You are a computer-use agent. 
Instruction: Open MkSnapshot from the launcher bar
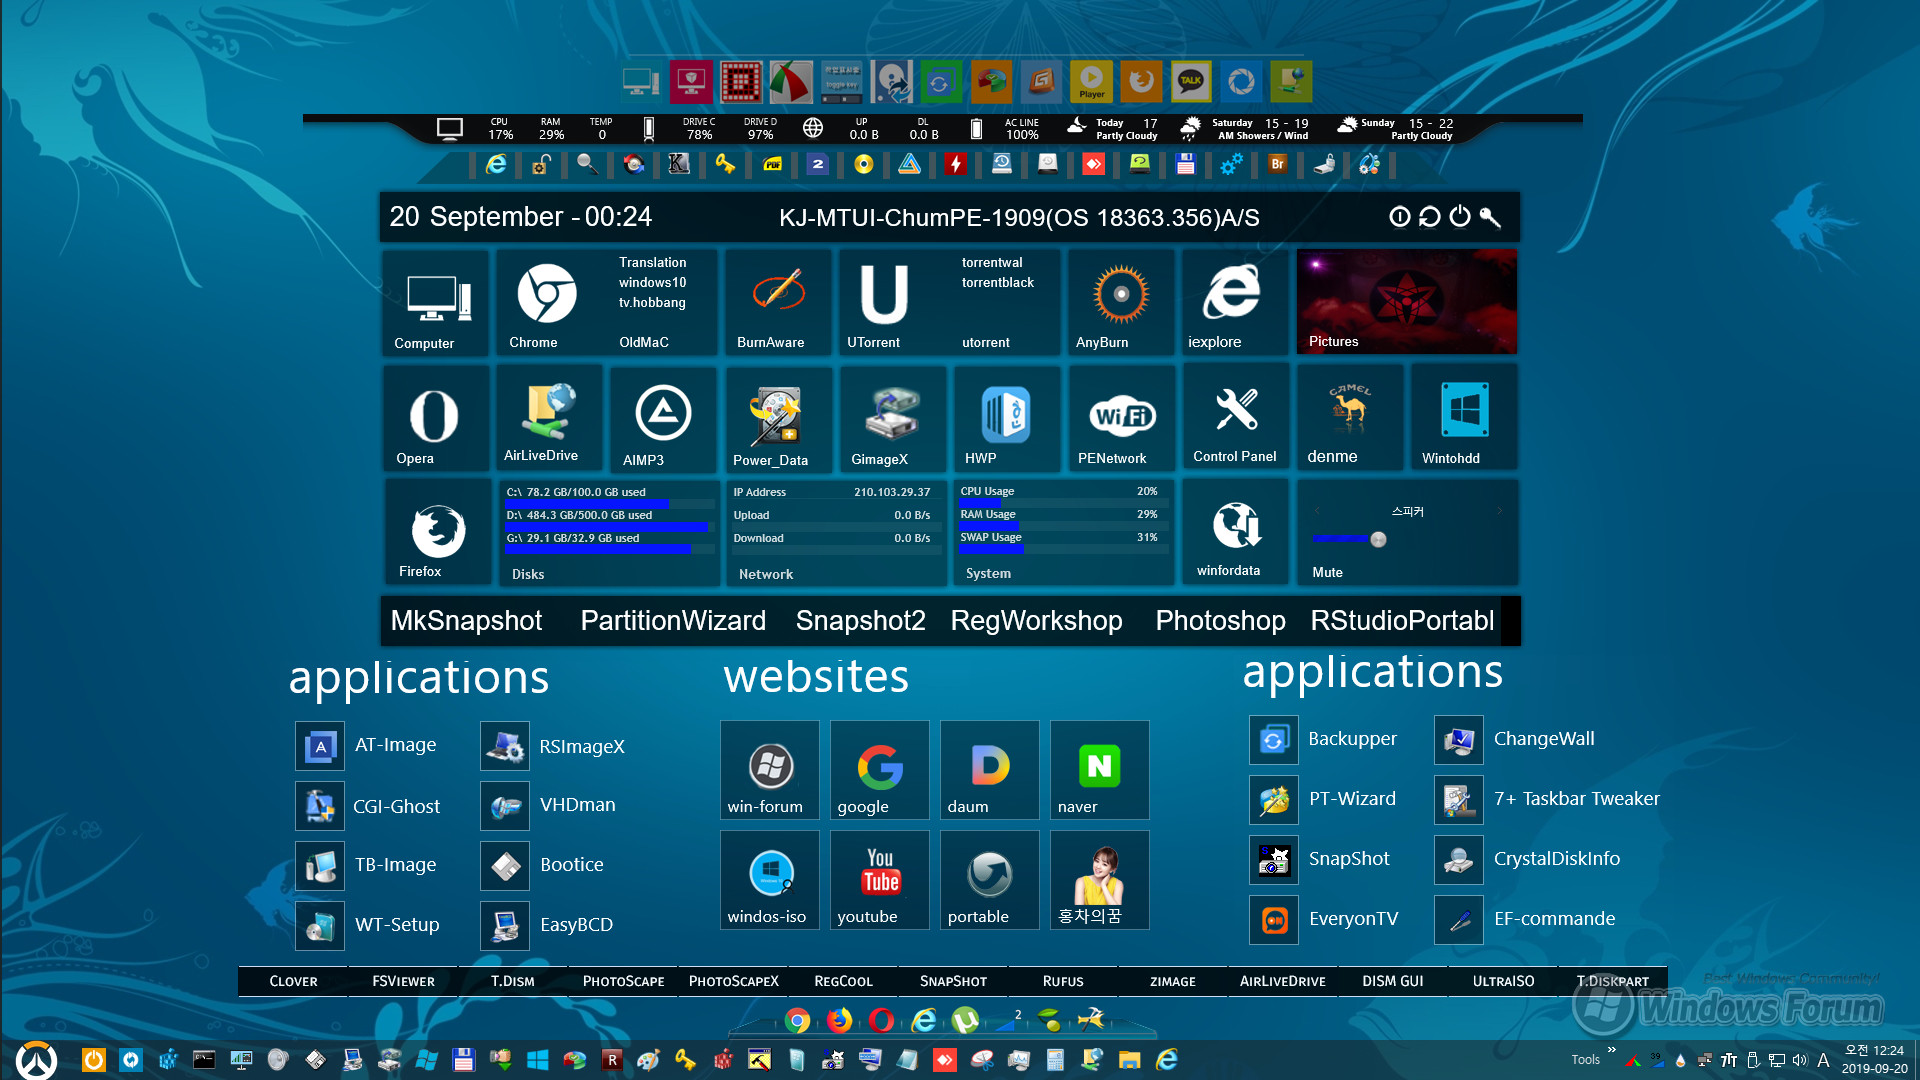coord(466,620)
